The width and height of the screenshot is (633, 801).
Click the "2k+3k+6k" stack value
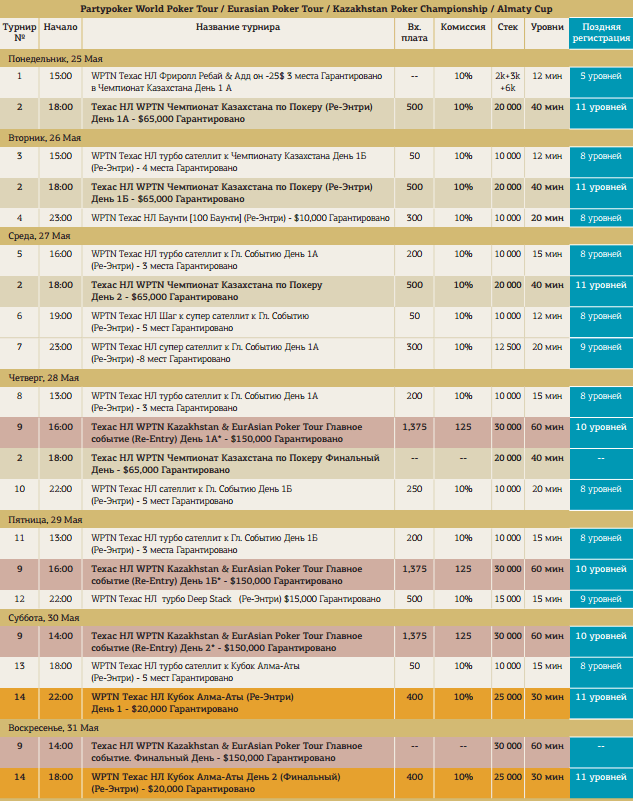507,82
